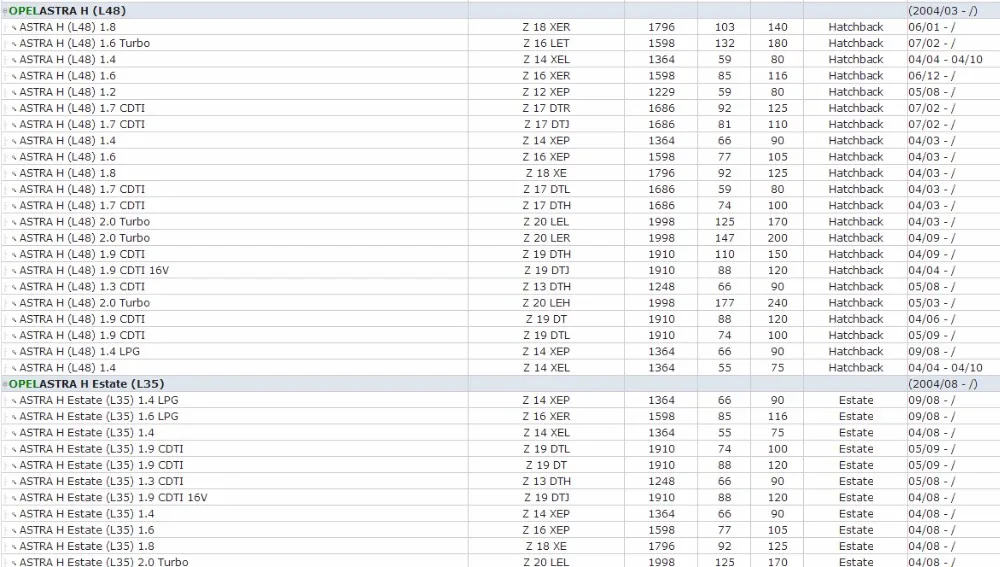
Task: Select the OPEL ASTRA H Estate (L35) header title
Action: click(86, 384)
